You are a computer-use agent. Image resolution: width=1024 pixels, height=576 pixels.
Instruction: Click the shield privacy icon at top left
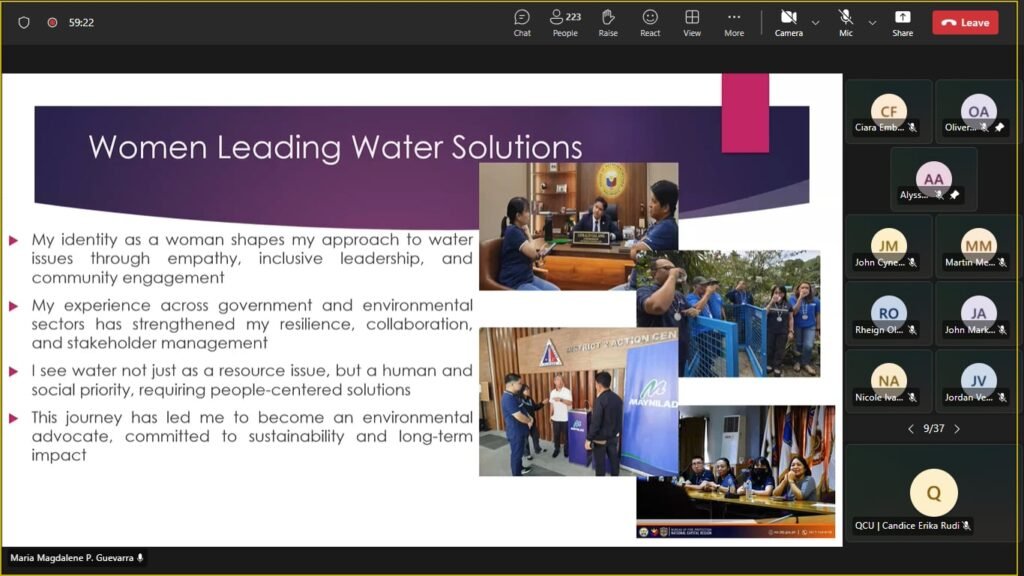[24, 22]
